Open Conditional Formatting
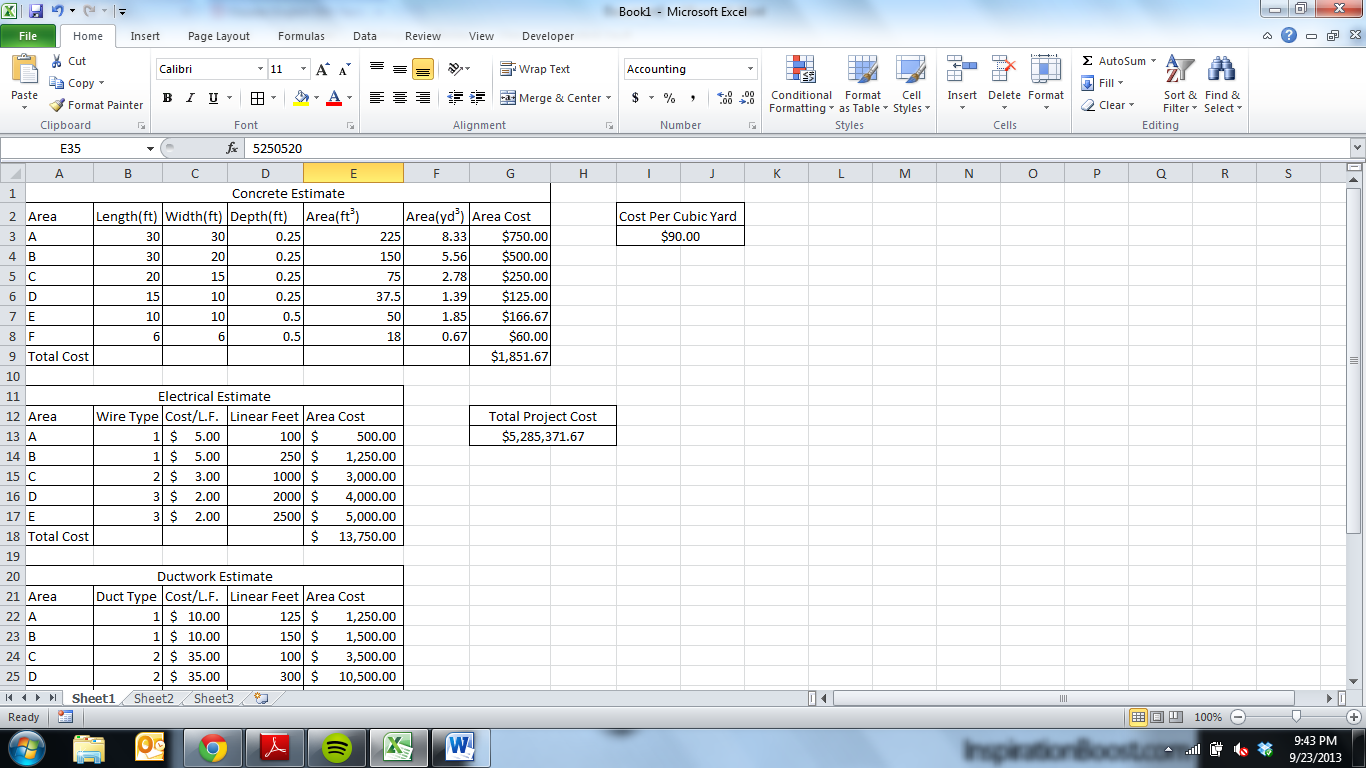Image resolution: width=1366 pixels, height=768 pixels. click(800, 85)
